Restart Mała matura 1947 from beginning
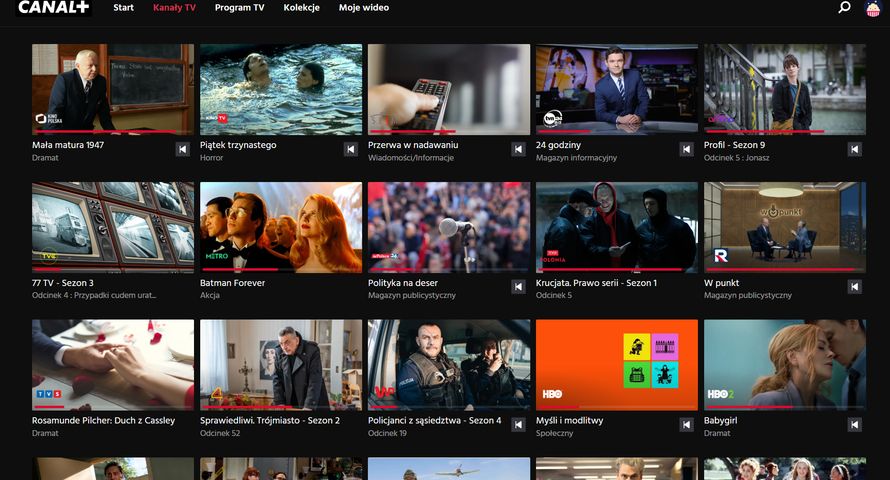This screenshot has width=890, height=480. coord(182,149)
